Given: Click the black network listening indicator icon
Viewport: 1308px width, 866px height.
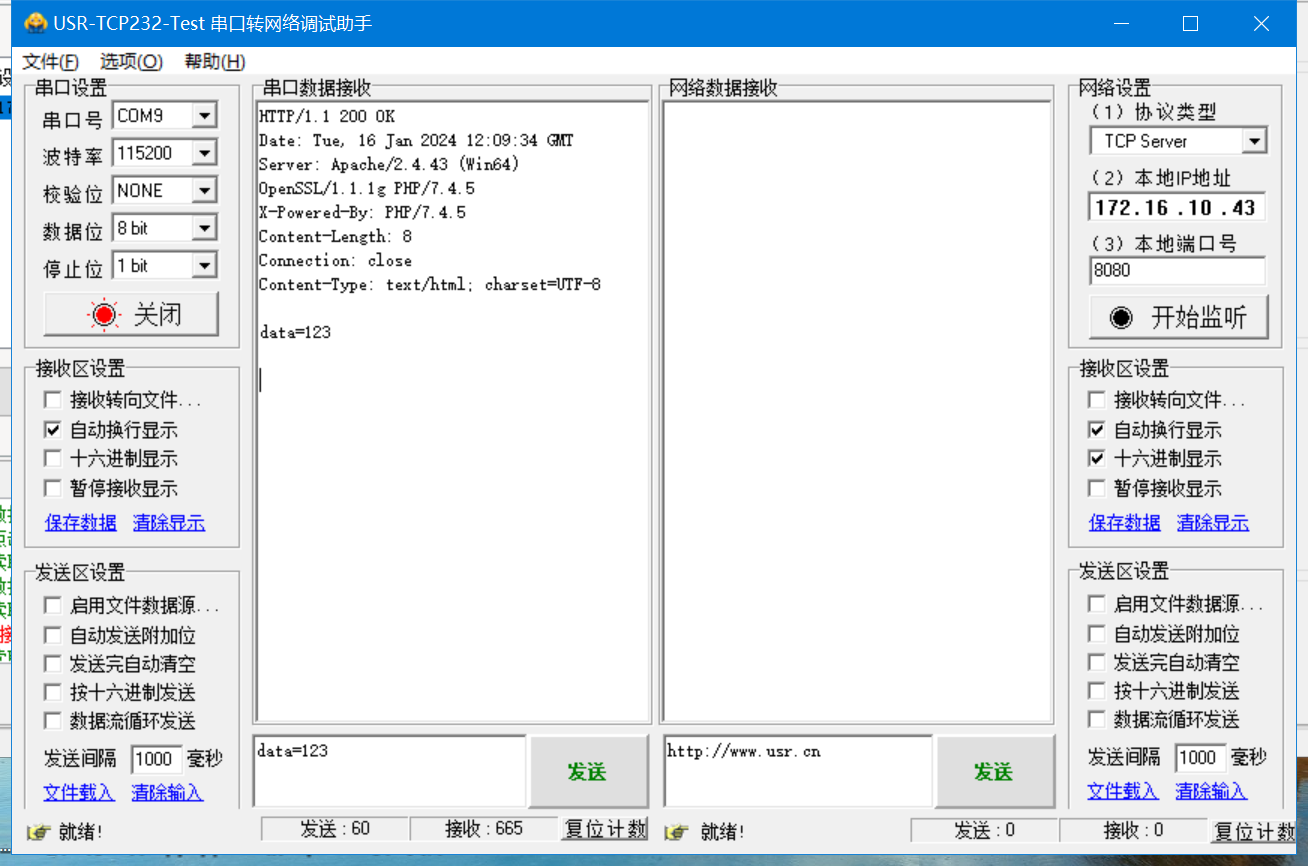Looking at the screenshot, I should pyautogui.click(x=1121, y=318).
